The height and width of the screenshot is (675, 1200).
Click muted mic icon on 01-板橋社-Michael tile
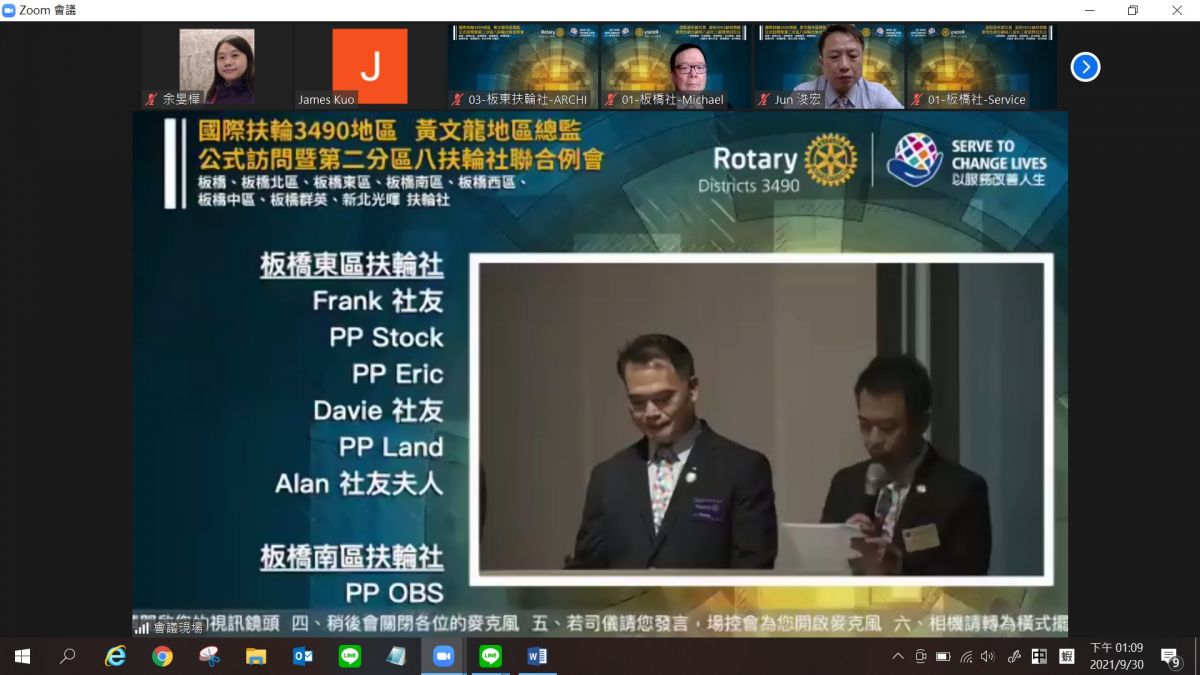click(610, 99)
